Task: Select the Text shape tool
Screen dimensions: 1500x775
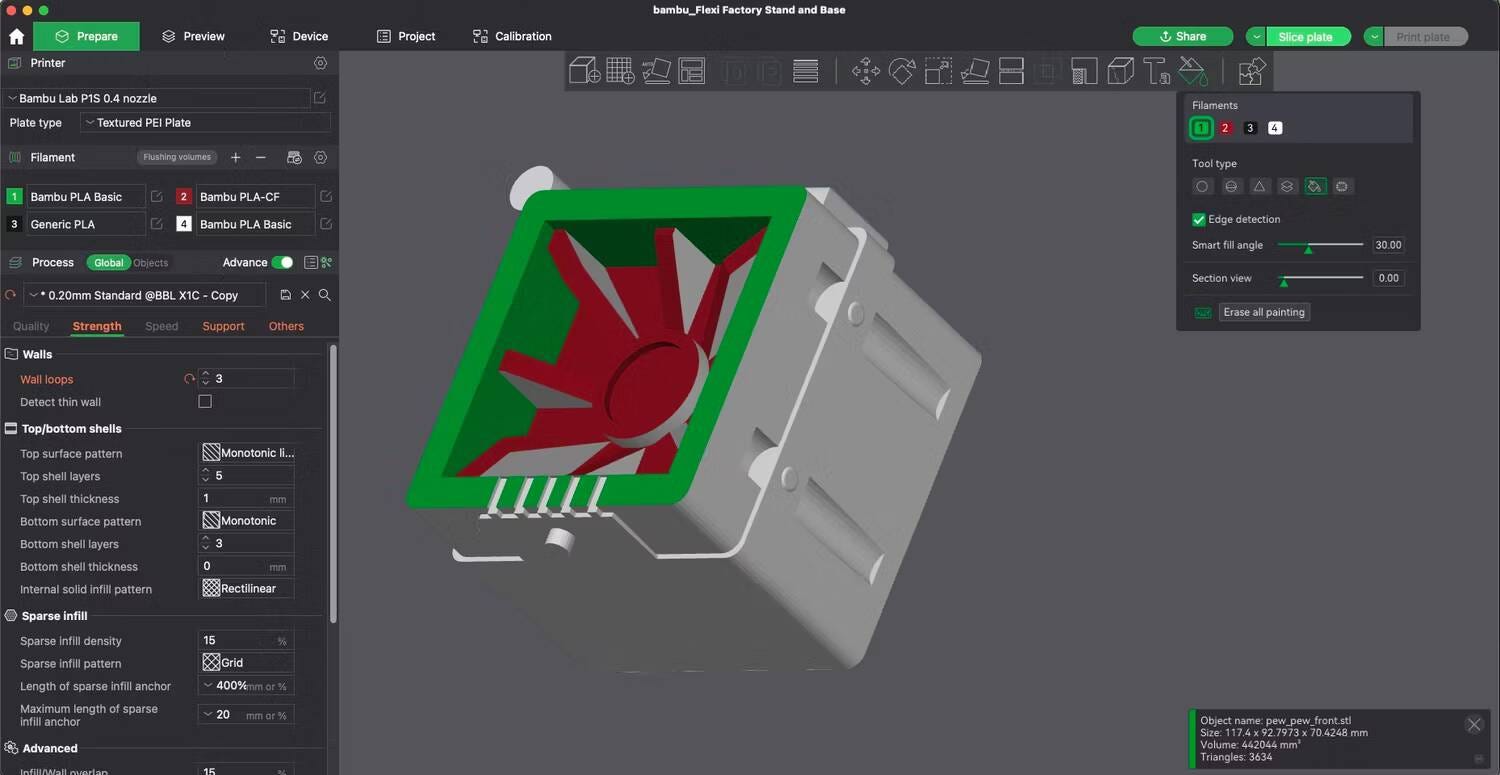Action: coord(1157,71)
